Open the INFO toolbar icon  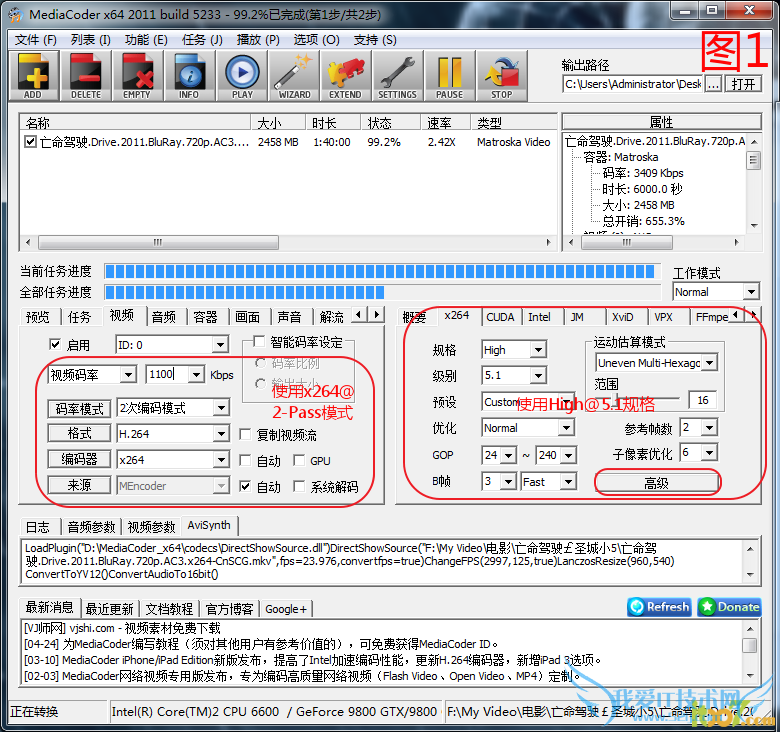(189, 75)
